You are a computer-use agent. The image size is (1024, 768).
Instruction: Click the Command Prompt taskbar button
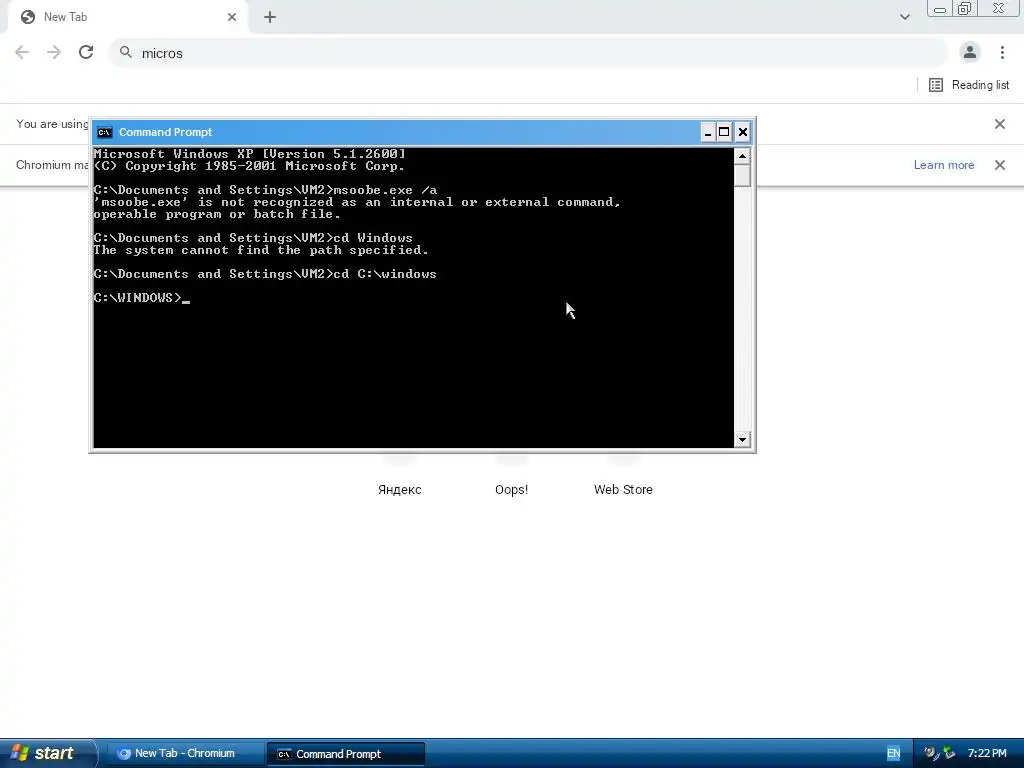(x=346, y=754)
